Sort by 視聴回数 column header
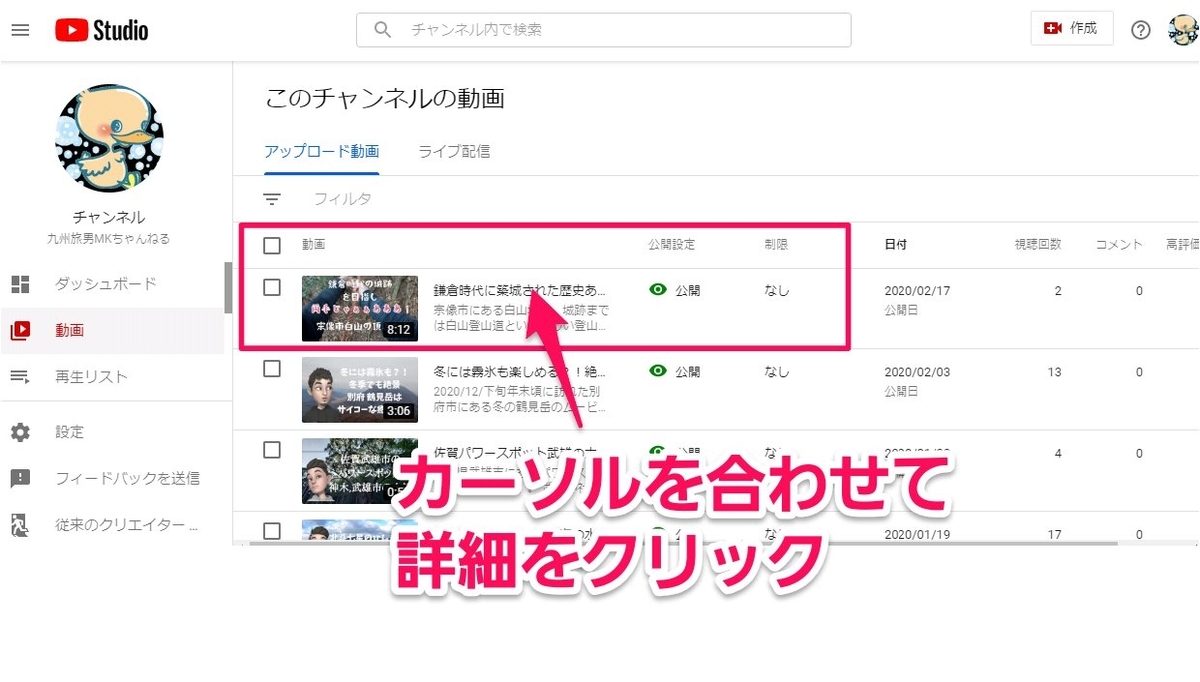This screenshot has width=1200, height=682. (1037, 245)
